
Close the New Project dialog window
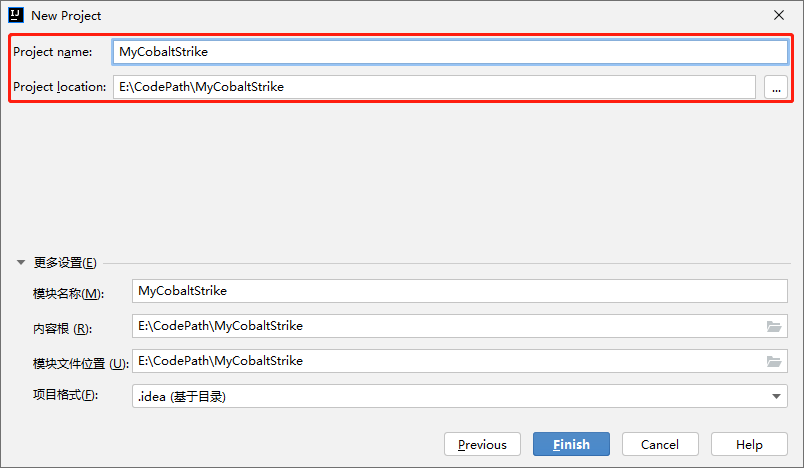pyautogui.click(x=779, y=15)
